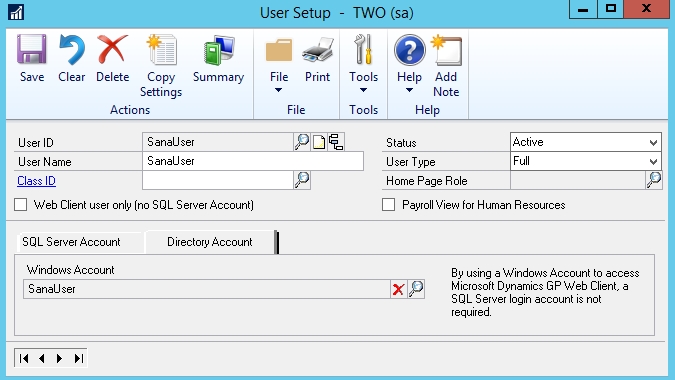675x380 pixels.
Task: Open the hierarchy icon next to User ID
Action: click(x=336, y=142)
